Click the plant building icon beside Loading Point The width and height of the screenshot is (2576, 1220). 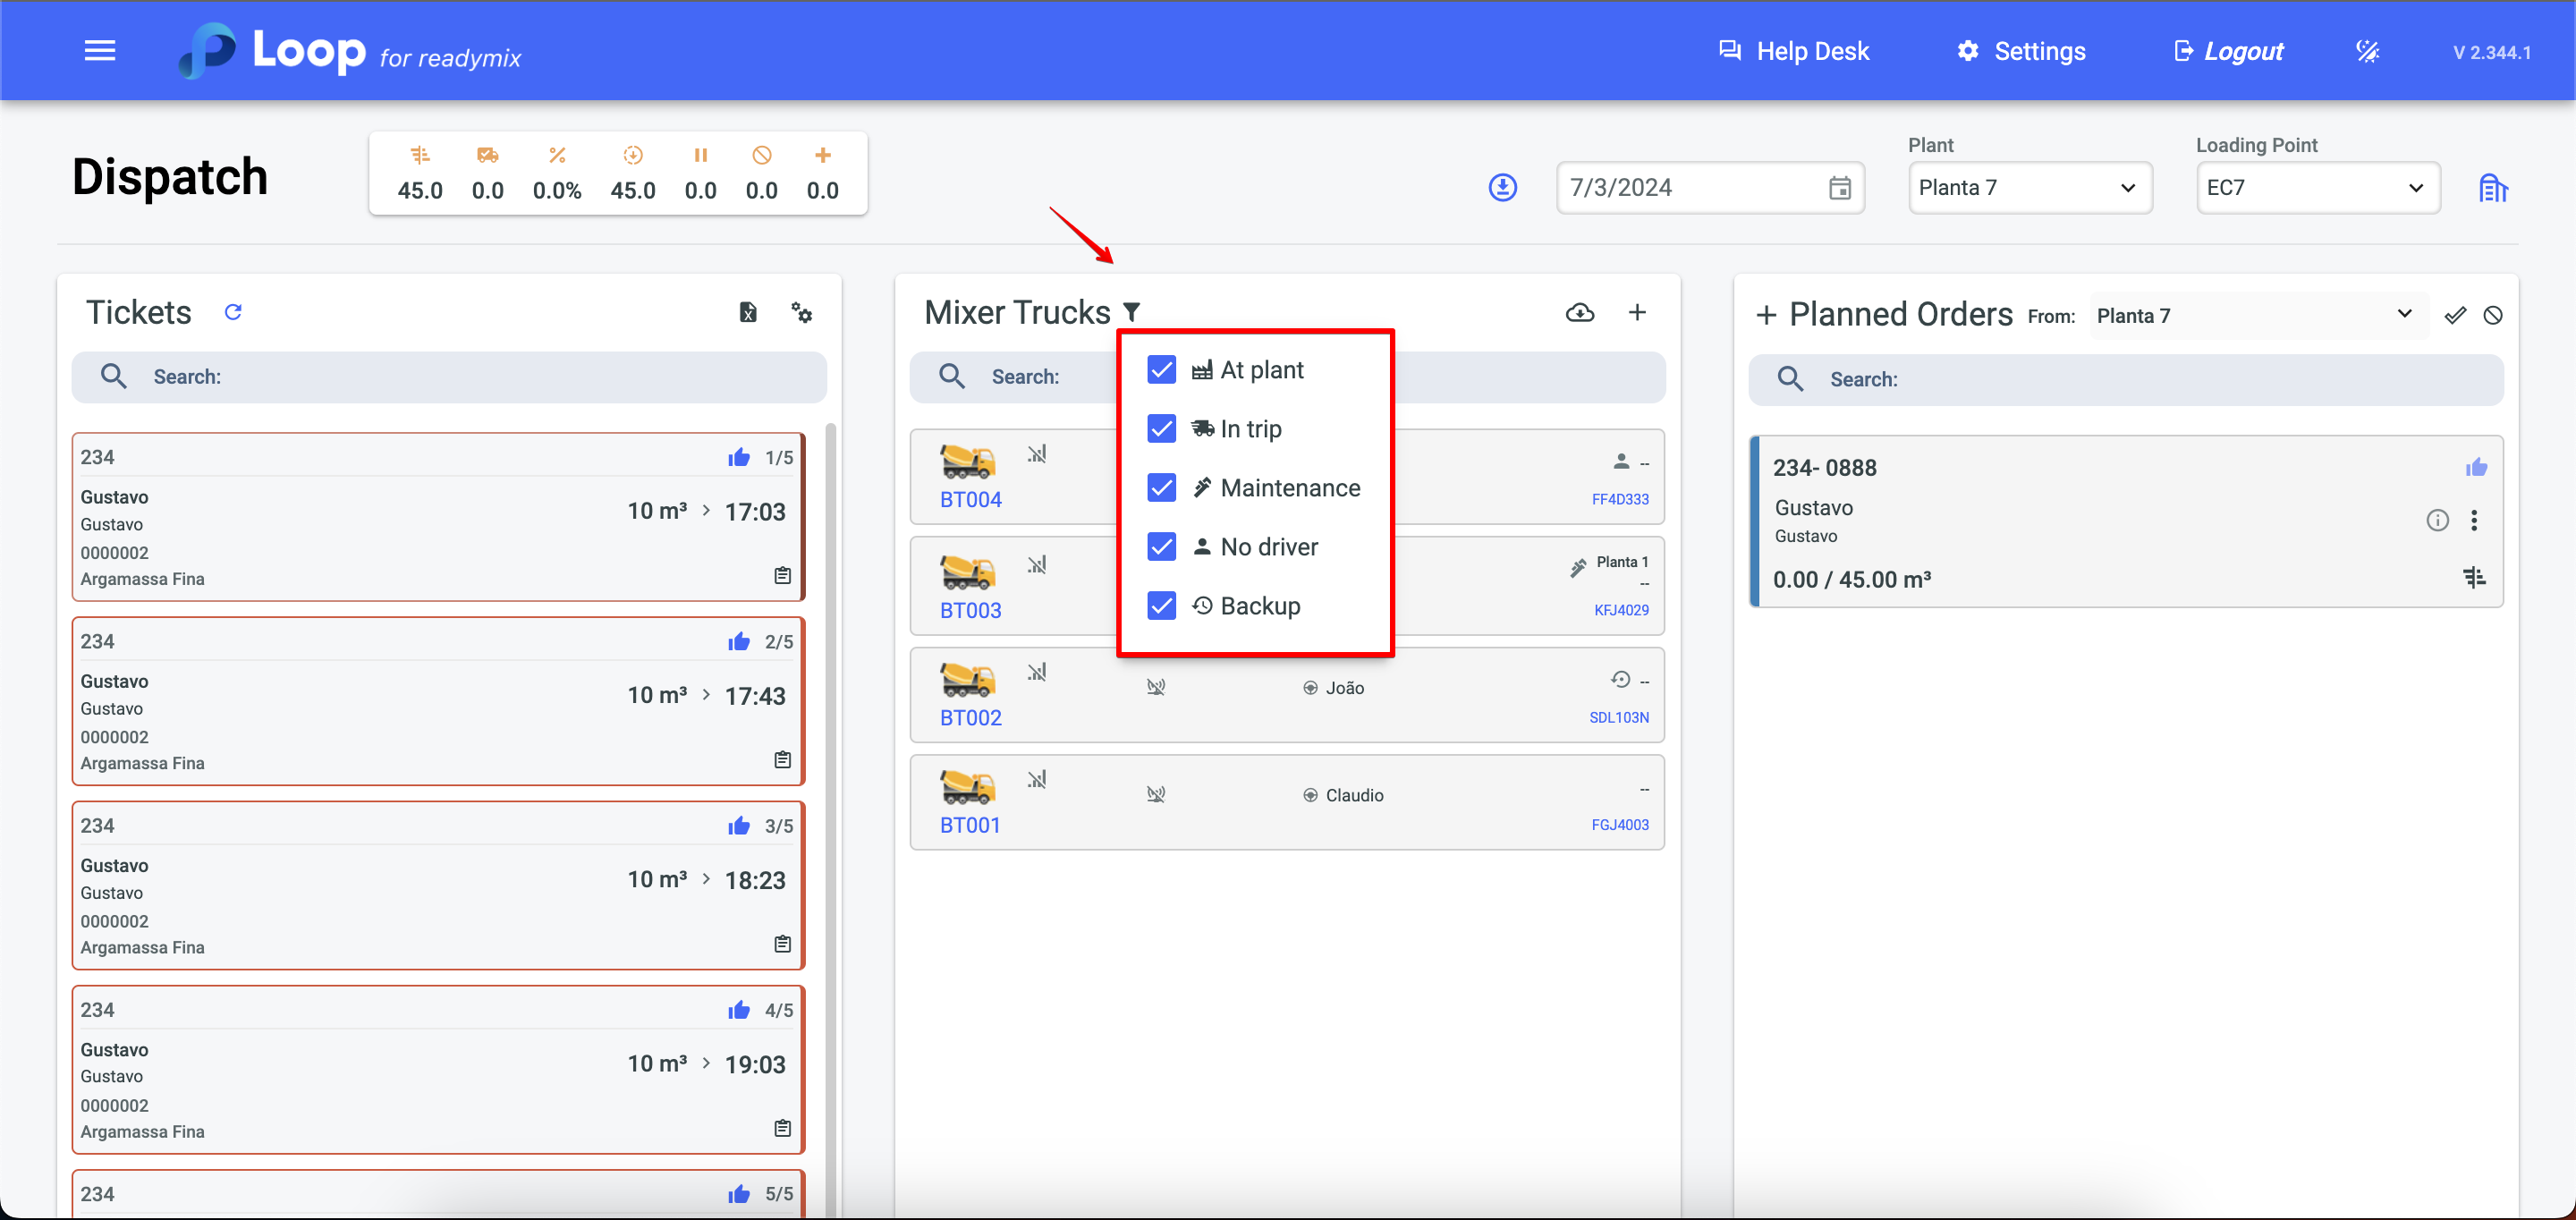pos(2493,188)
